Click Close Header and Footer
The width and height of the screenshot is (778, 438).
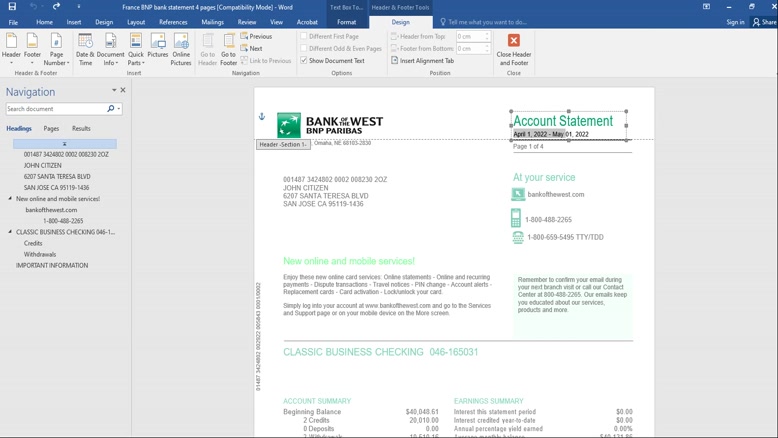(x=514, y=48)
